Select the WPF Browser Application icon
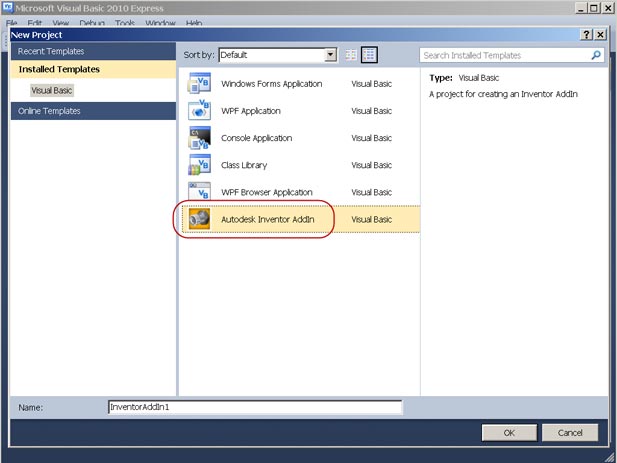617x463 pixels. pos(200,192)
